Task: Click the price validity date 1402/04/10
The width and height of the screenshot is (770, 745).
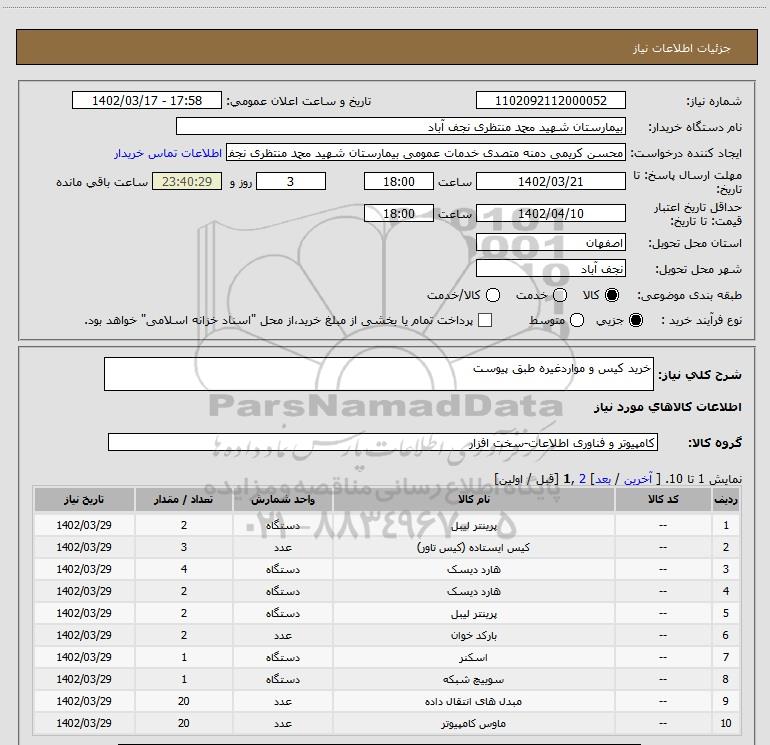Action: pyautogui.click(x=550, y=214)
